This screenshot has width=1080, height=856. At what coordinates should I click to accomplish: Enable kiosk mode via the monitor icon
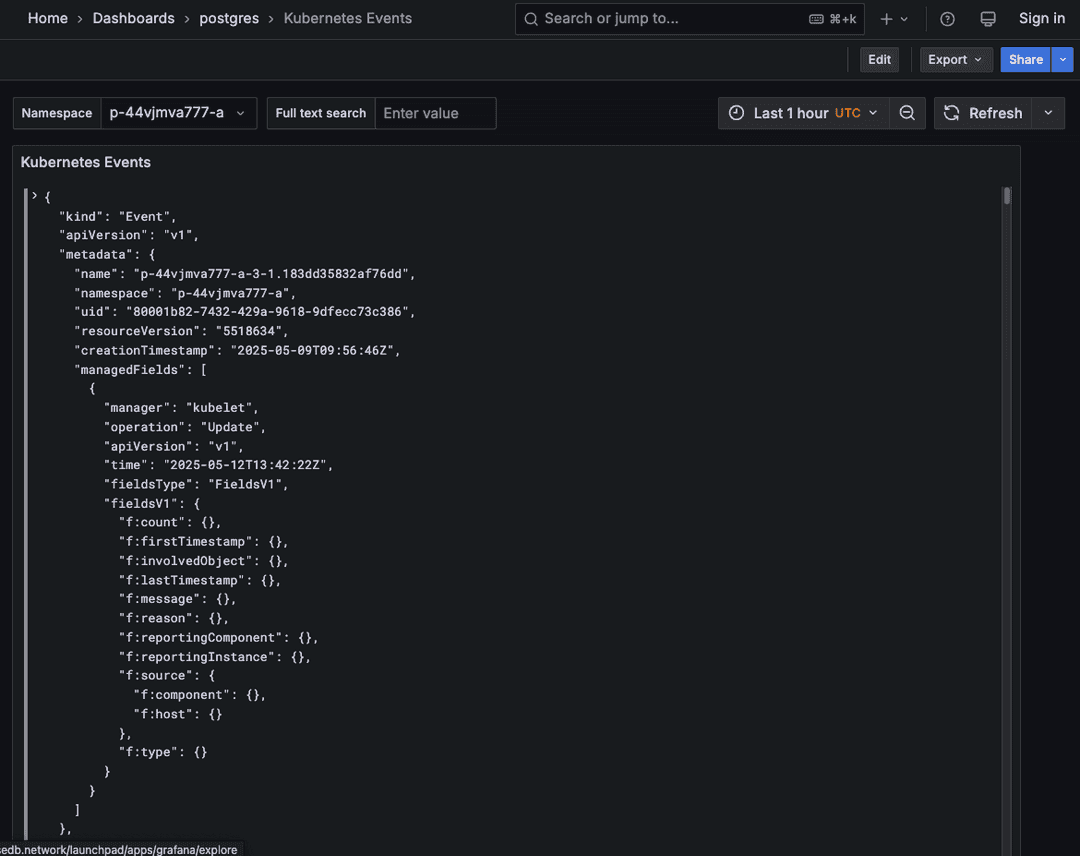click(x=988, y=18)
